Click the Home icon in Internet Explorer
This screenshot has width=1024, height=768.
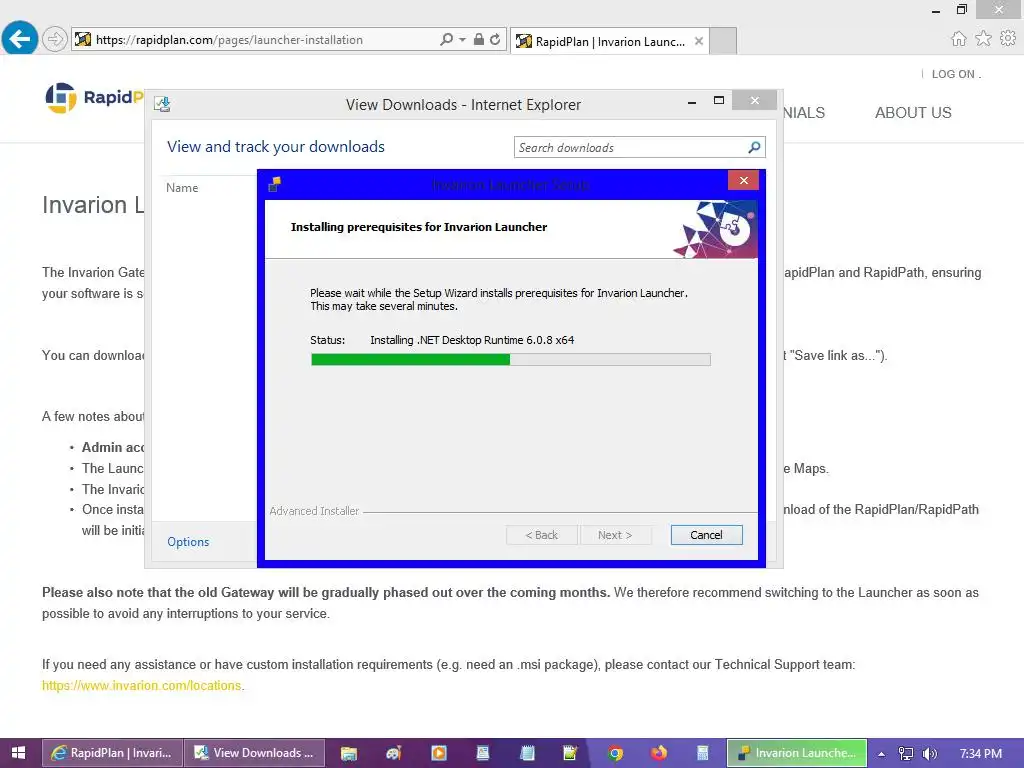pos(958,39)
